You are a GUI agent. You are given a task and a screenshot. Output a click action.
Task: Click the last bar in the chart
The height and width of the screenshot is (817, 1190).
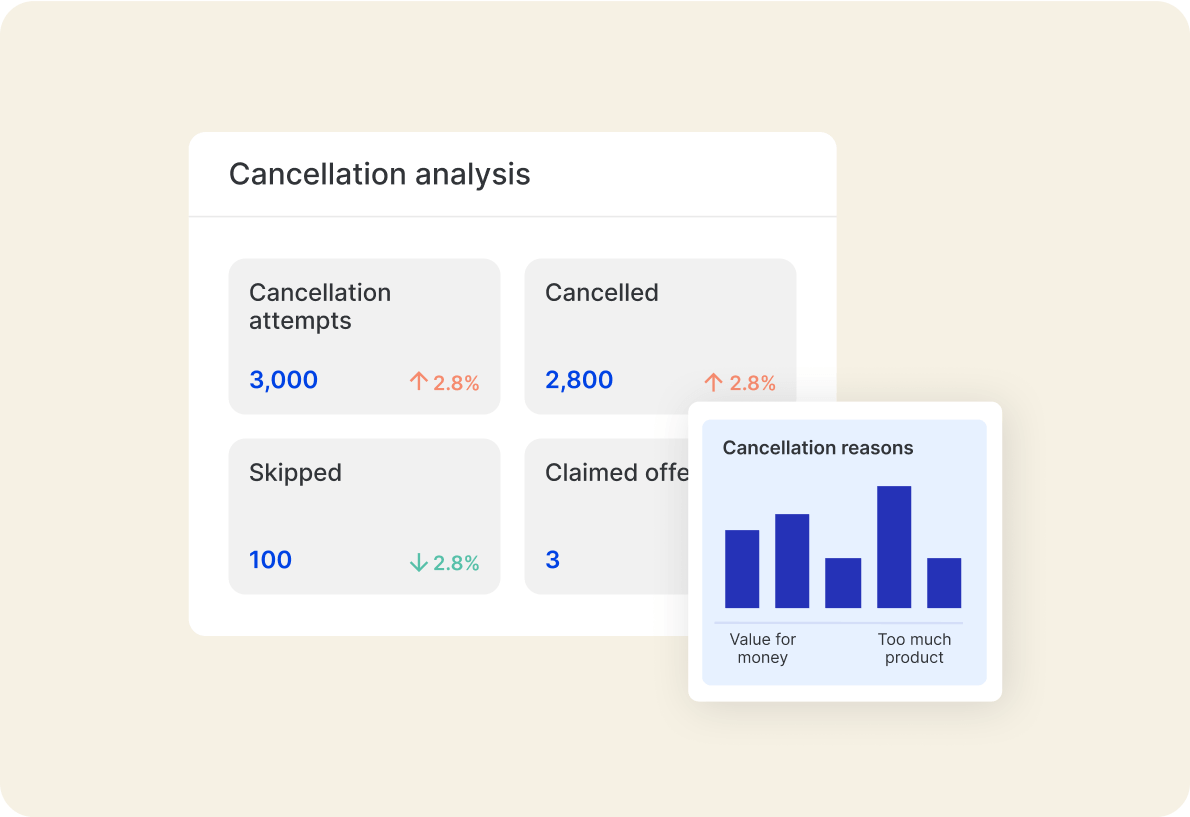tap(944, 583)
